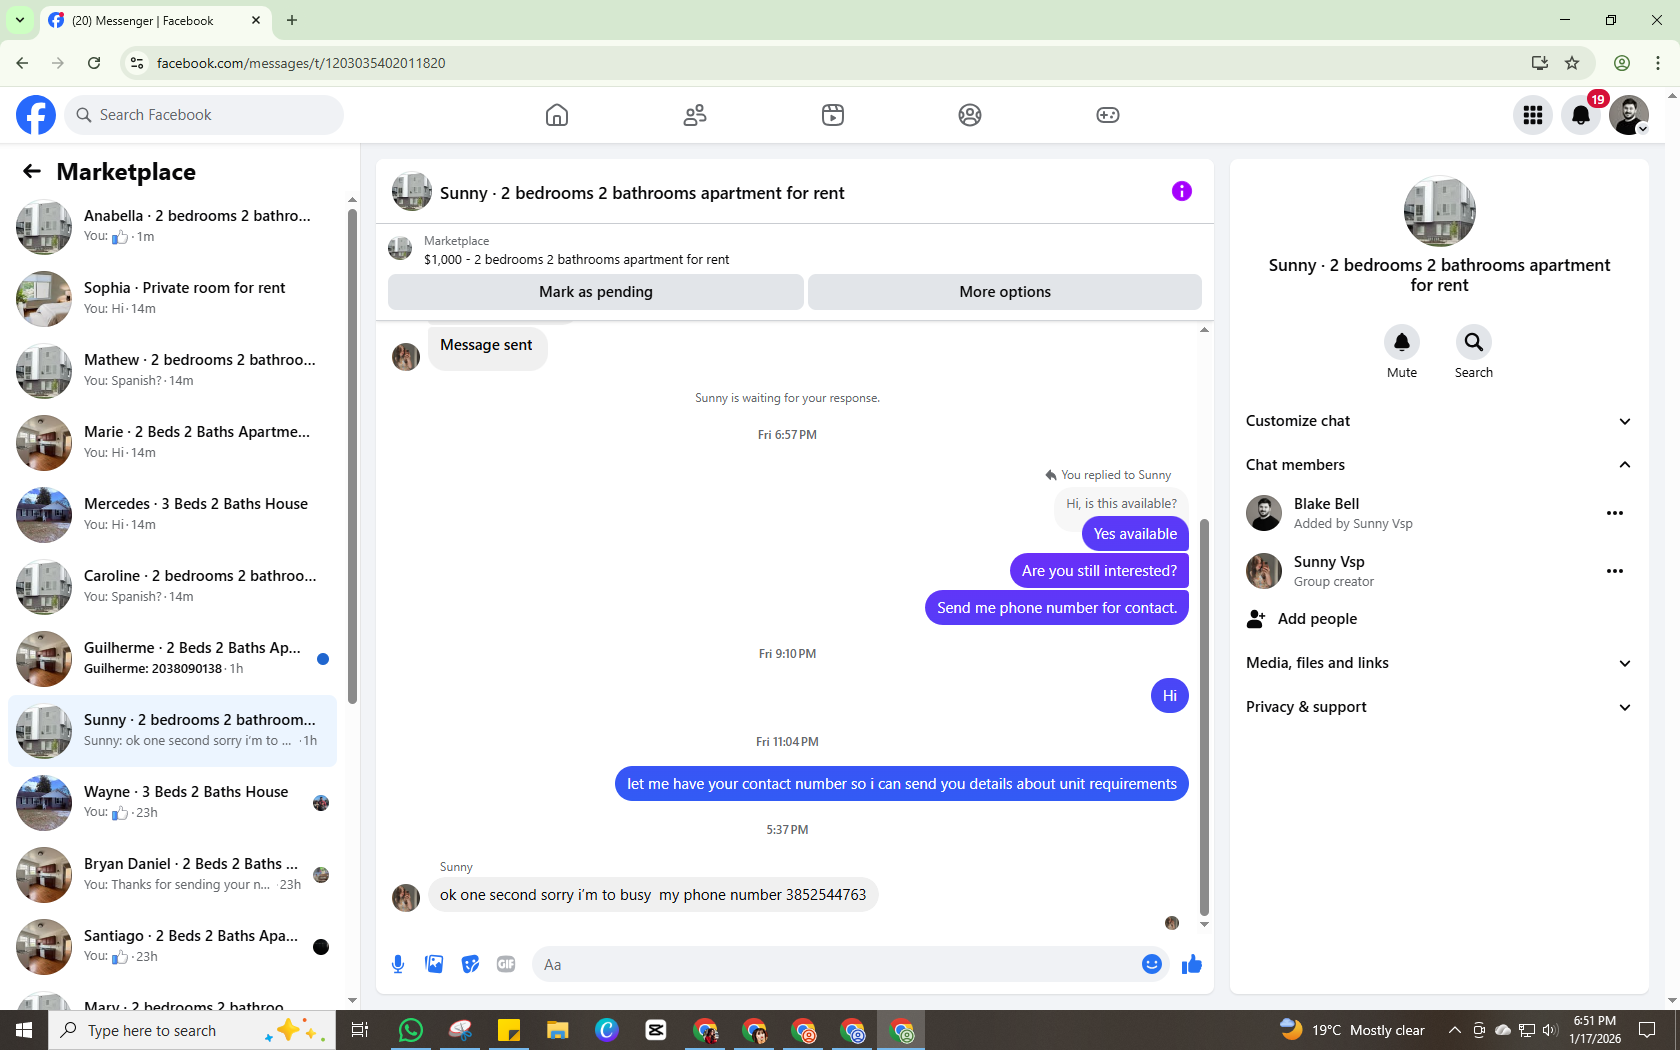The height and width of the screenshot is (1050, 1680).
Task: Show hidden icons in system tray
Action: coord(1455,1030)
